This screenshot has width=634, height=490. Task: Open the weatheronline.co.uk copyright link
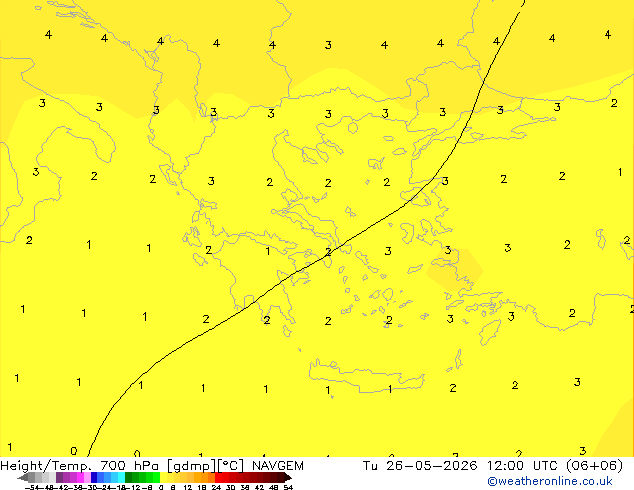pos(550,481)
